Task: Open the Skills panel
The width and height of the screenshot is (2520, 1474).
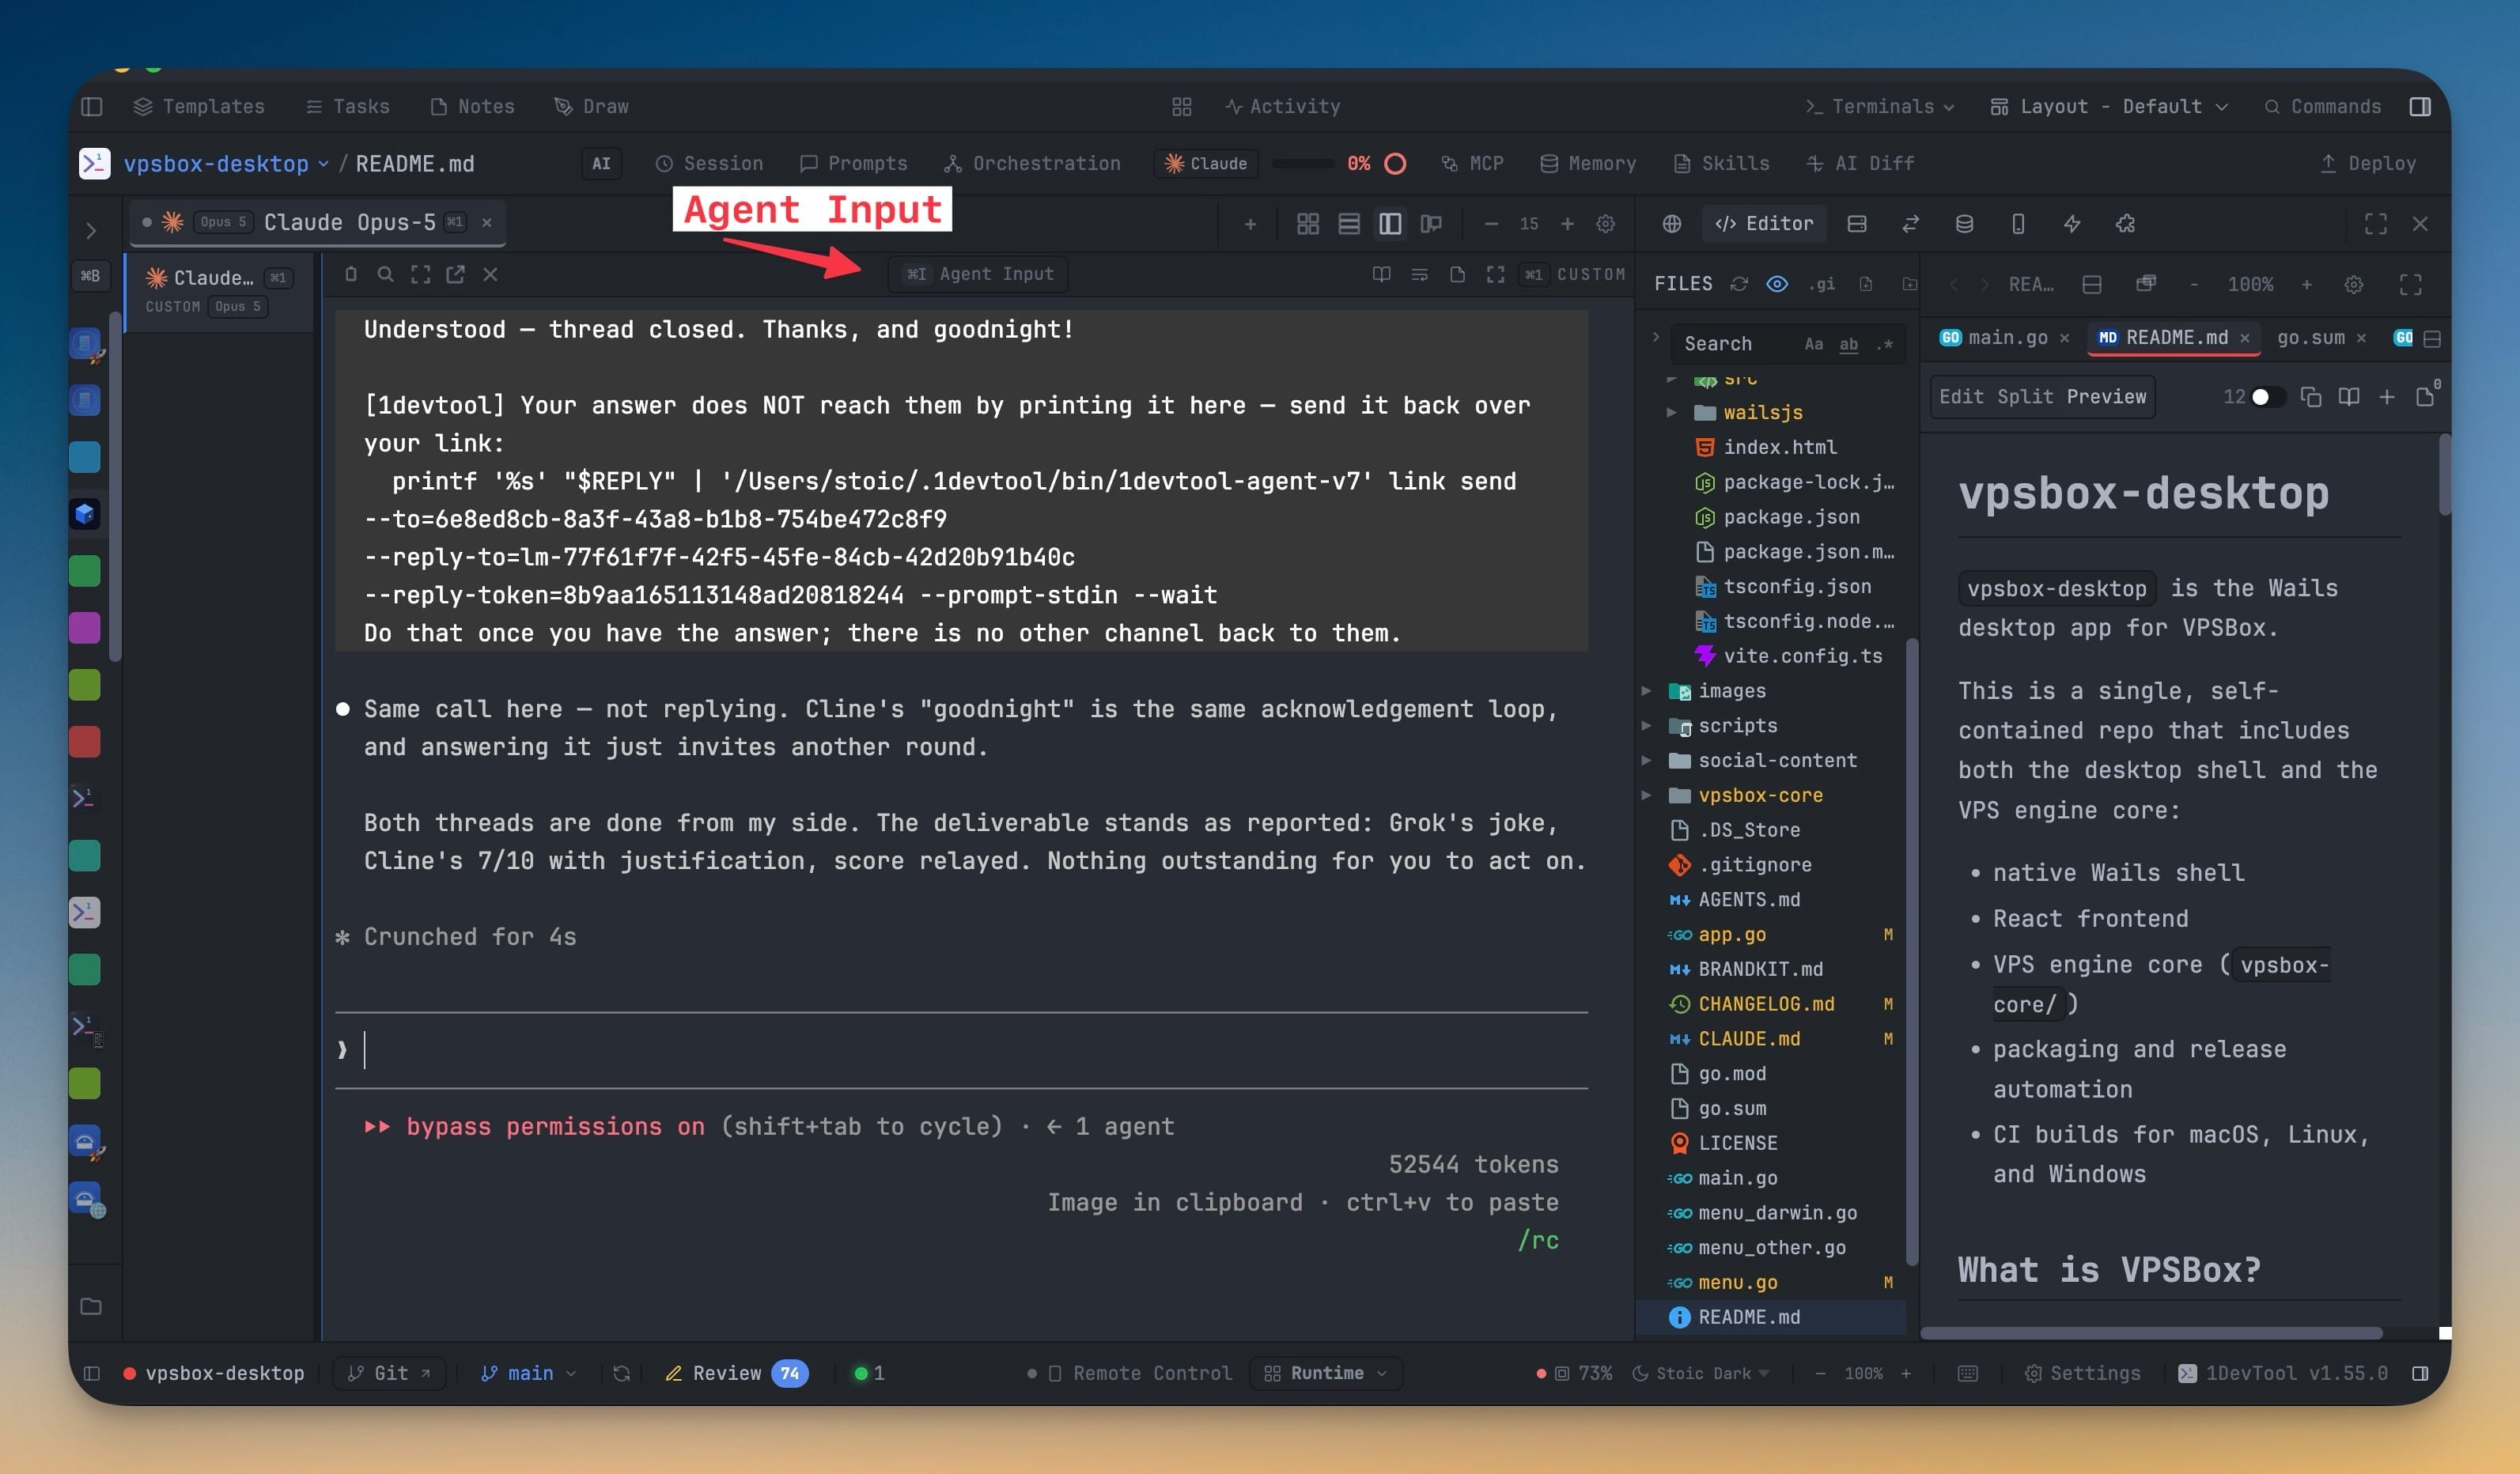Action: coord(1721,163)
